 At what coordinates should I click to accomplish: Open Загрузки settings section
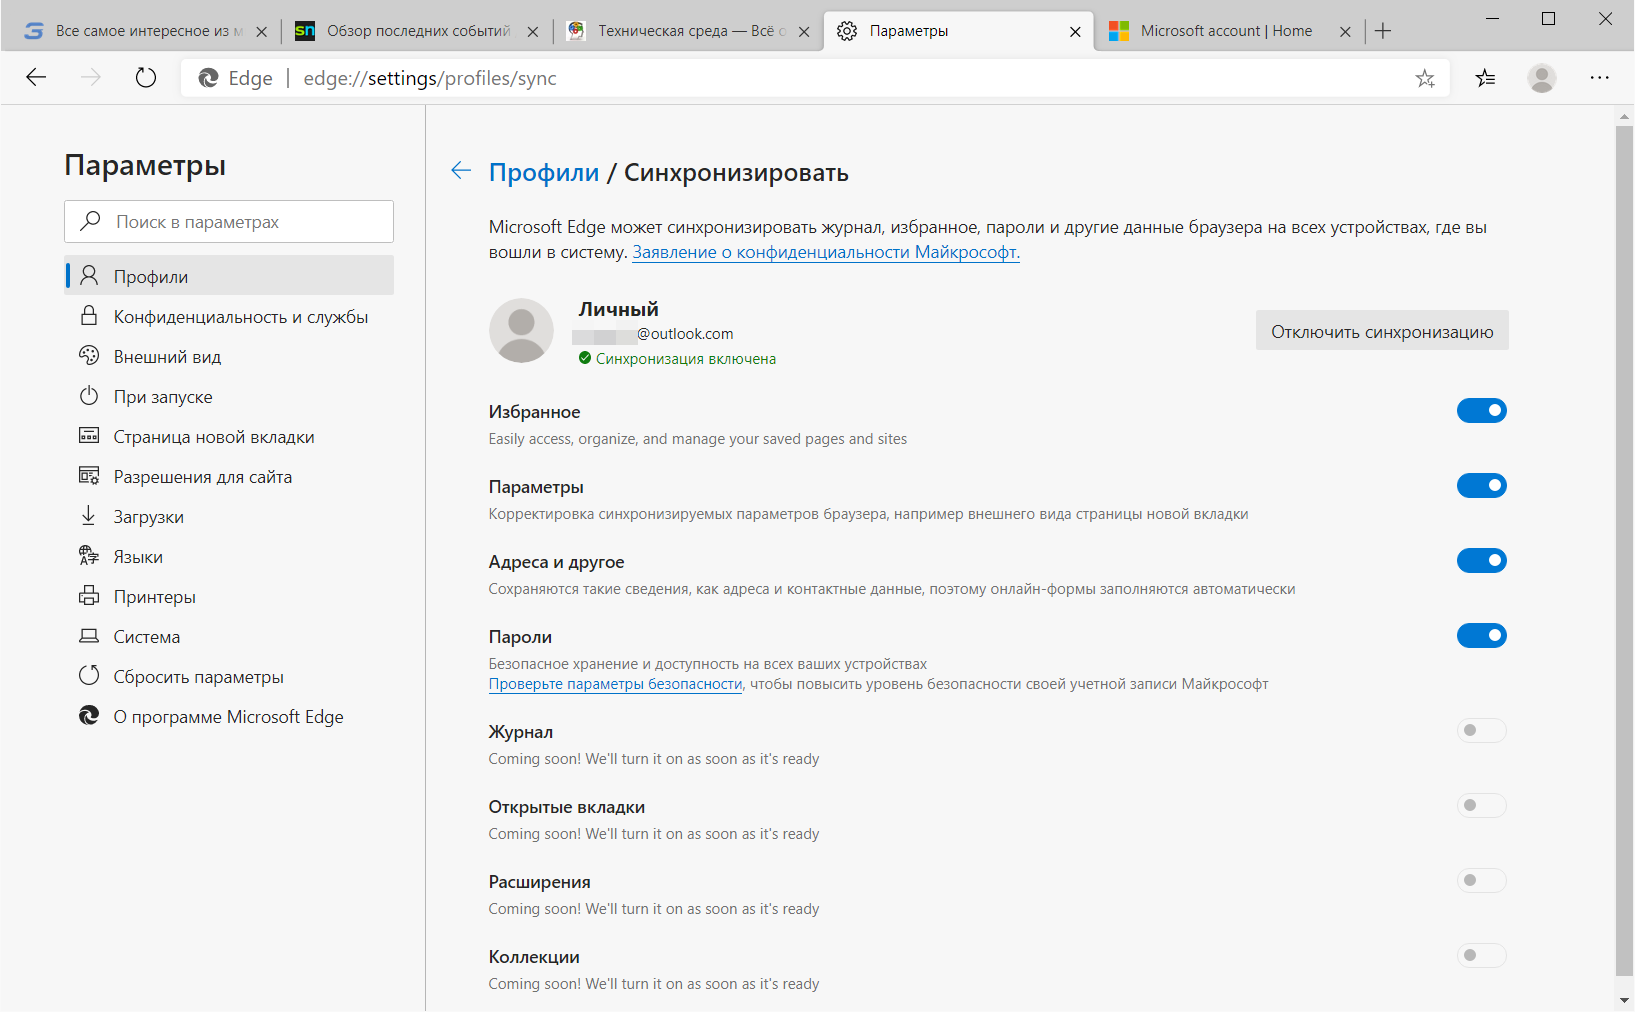click(x=229, y=516)
